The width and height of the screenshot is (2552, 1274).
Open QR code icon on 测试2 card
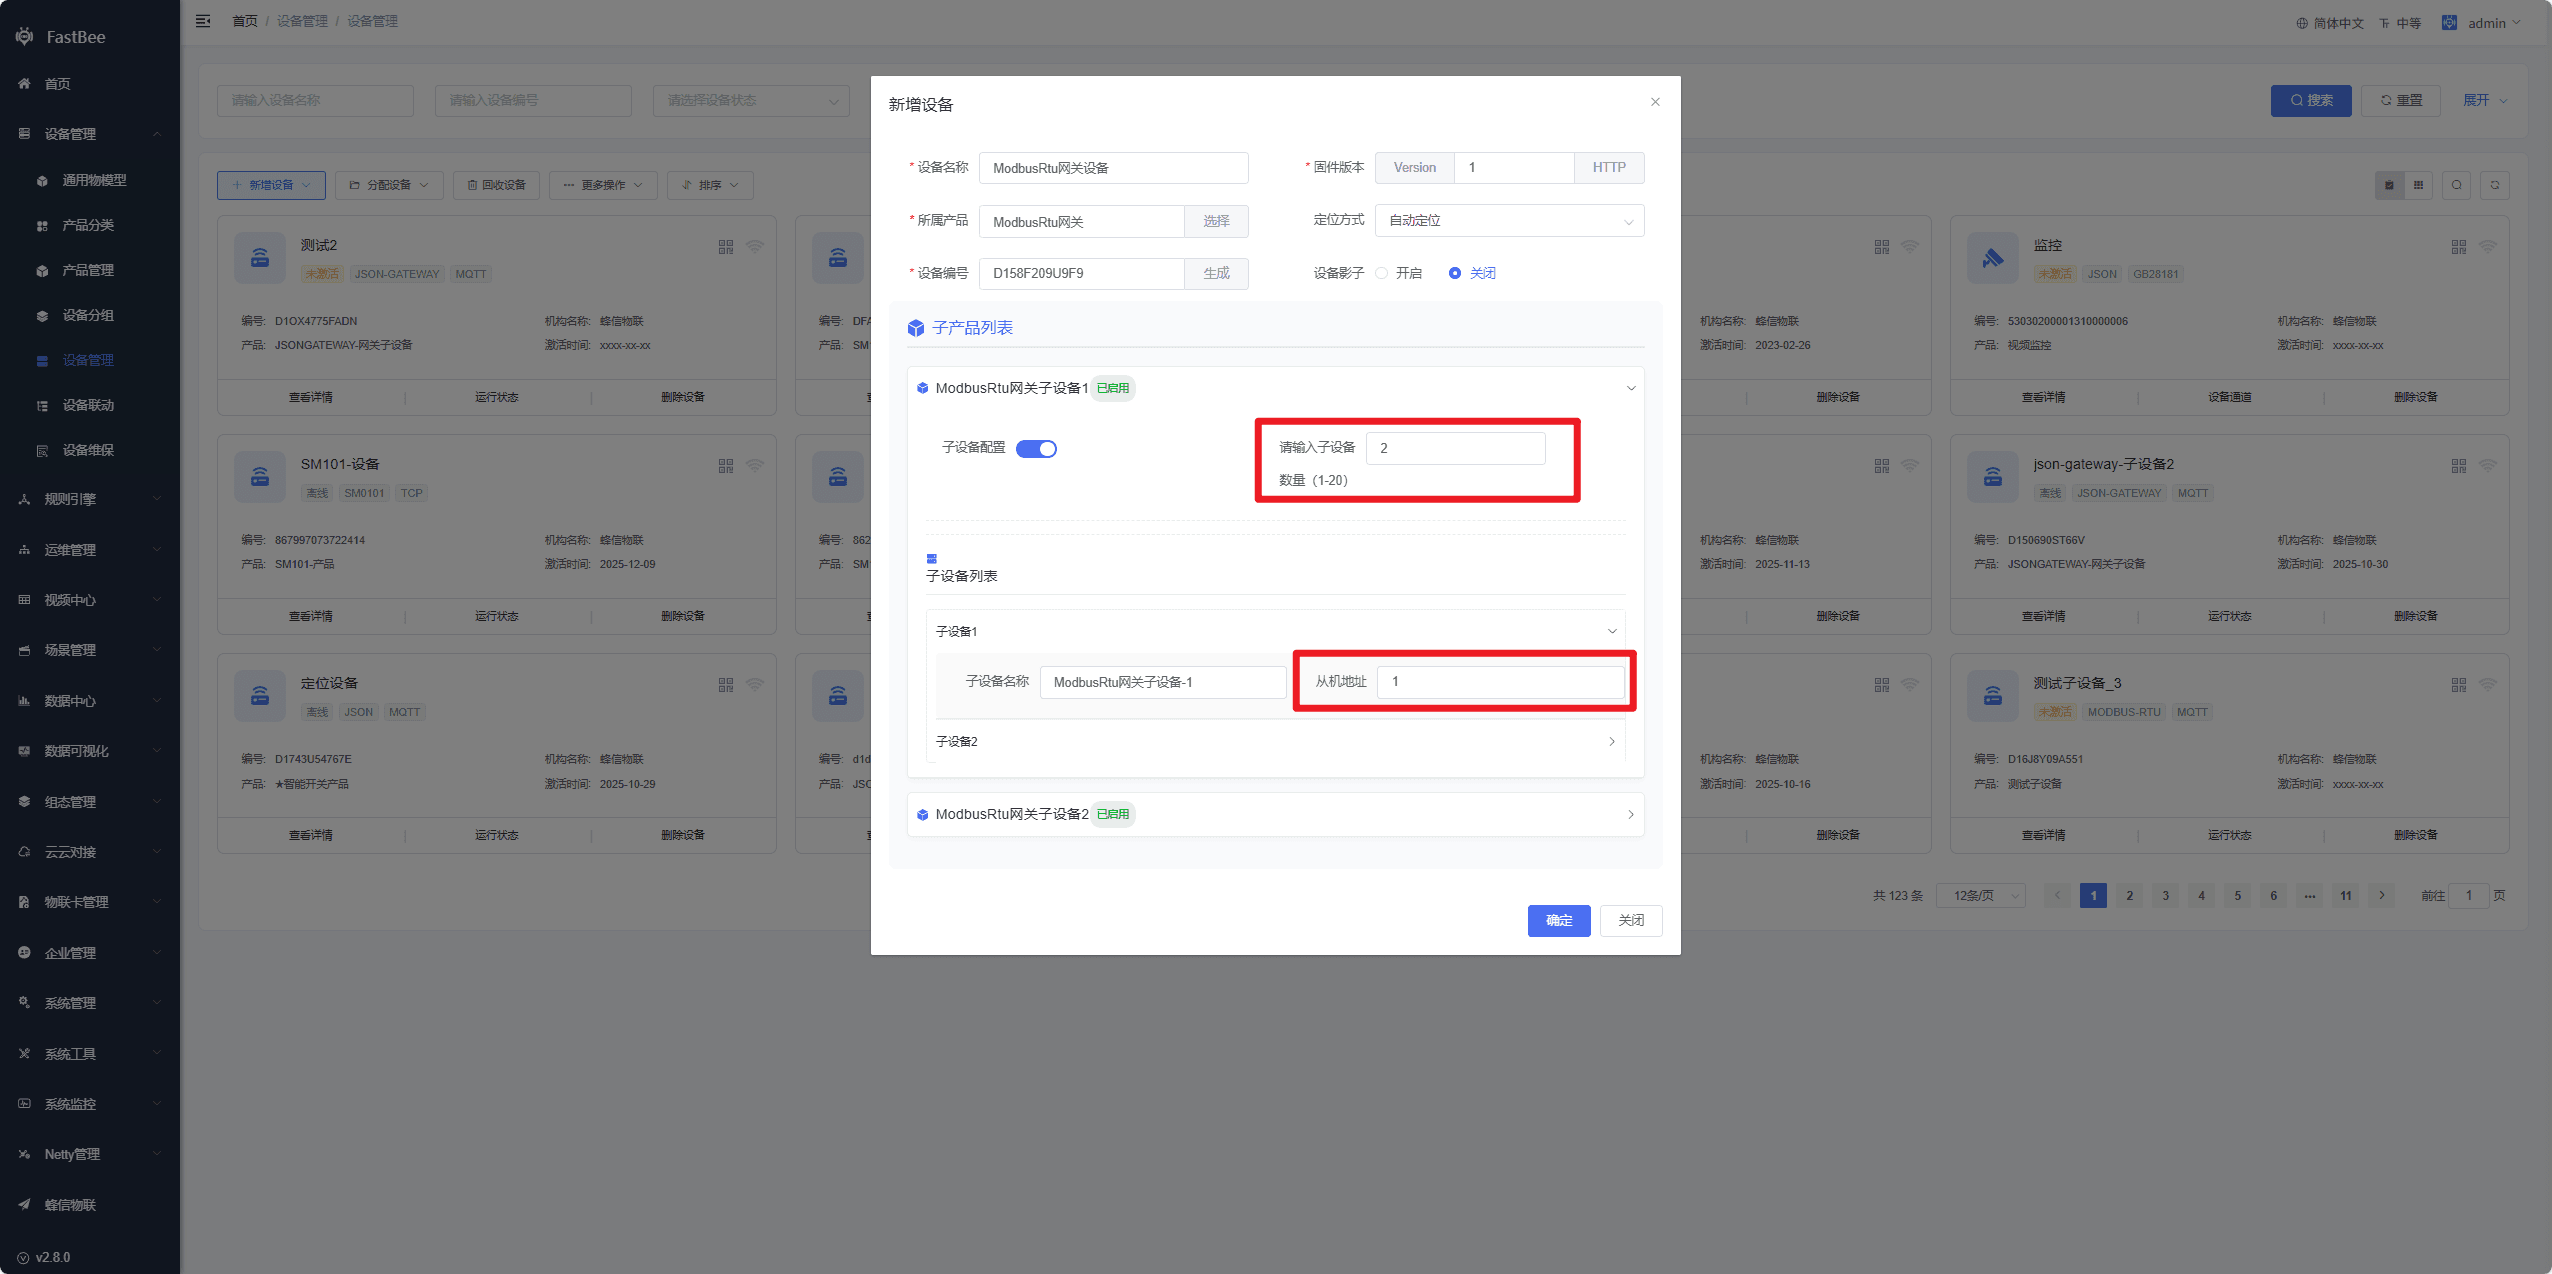726,247
